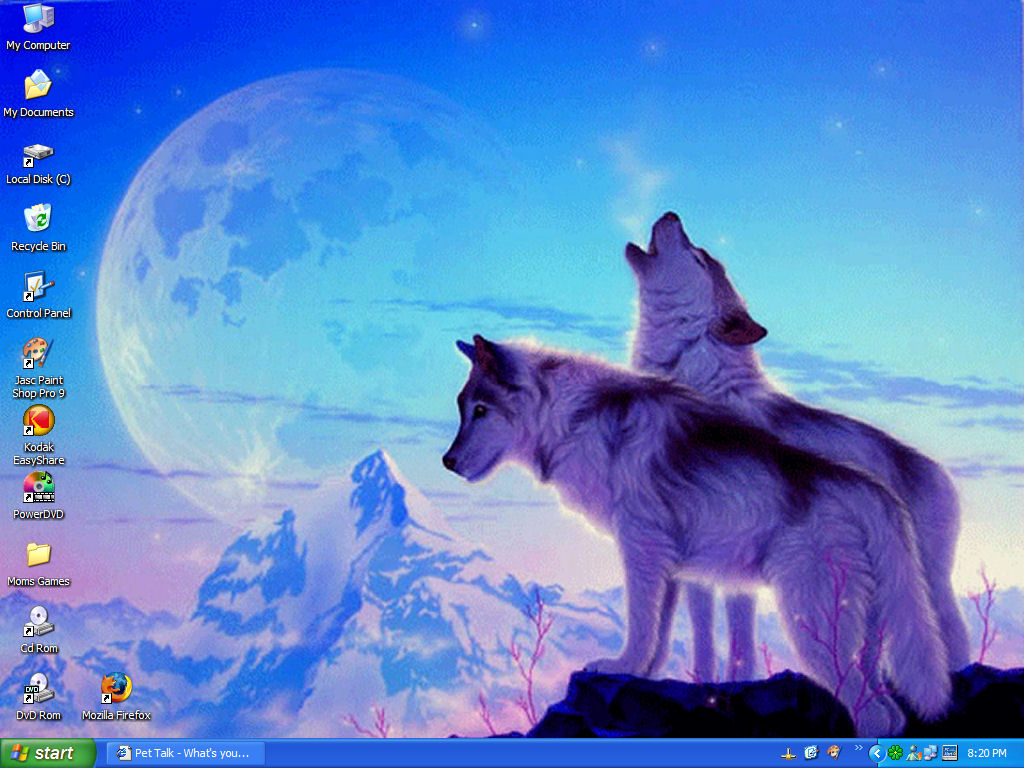Click the MSN Messenger tray icon
The width and height of the screenshot is (1024, 768).
[x=913, y=753]
